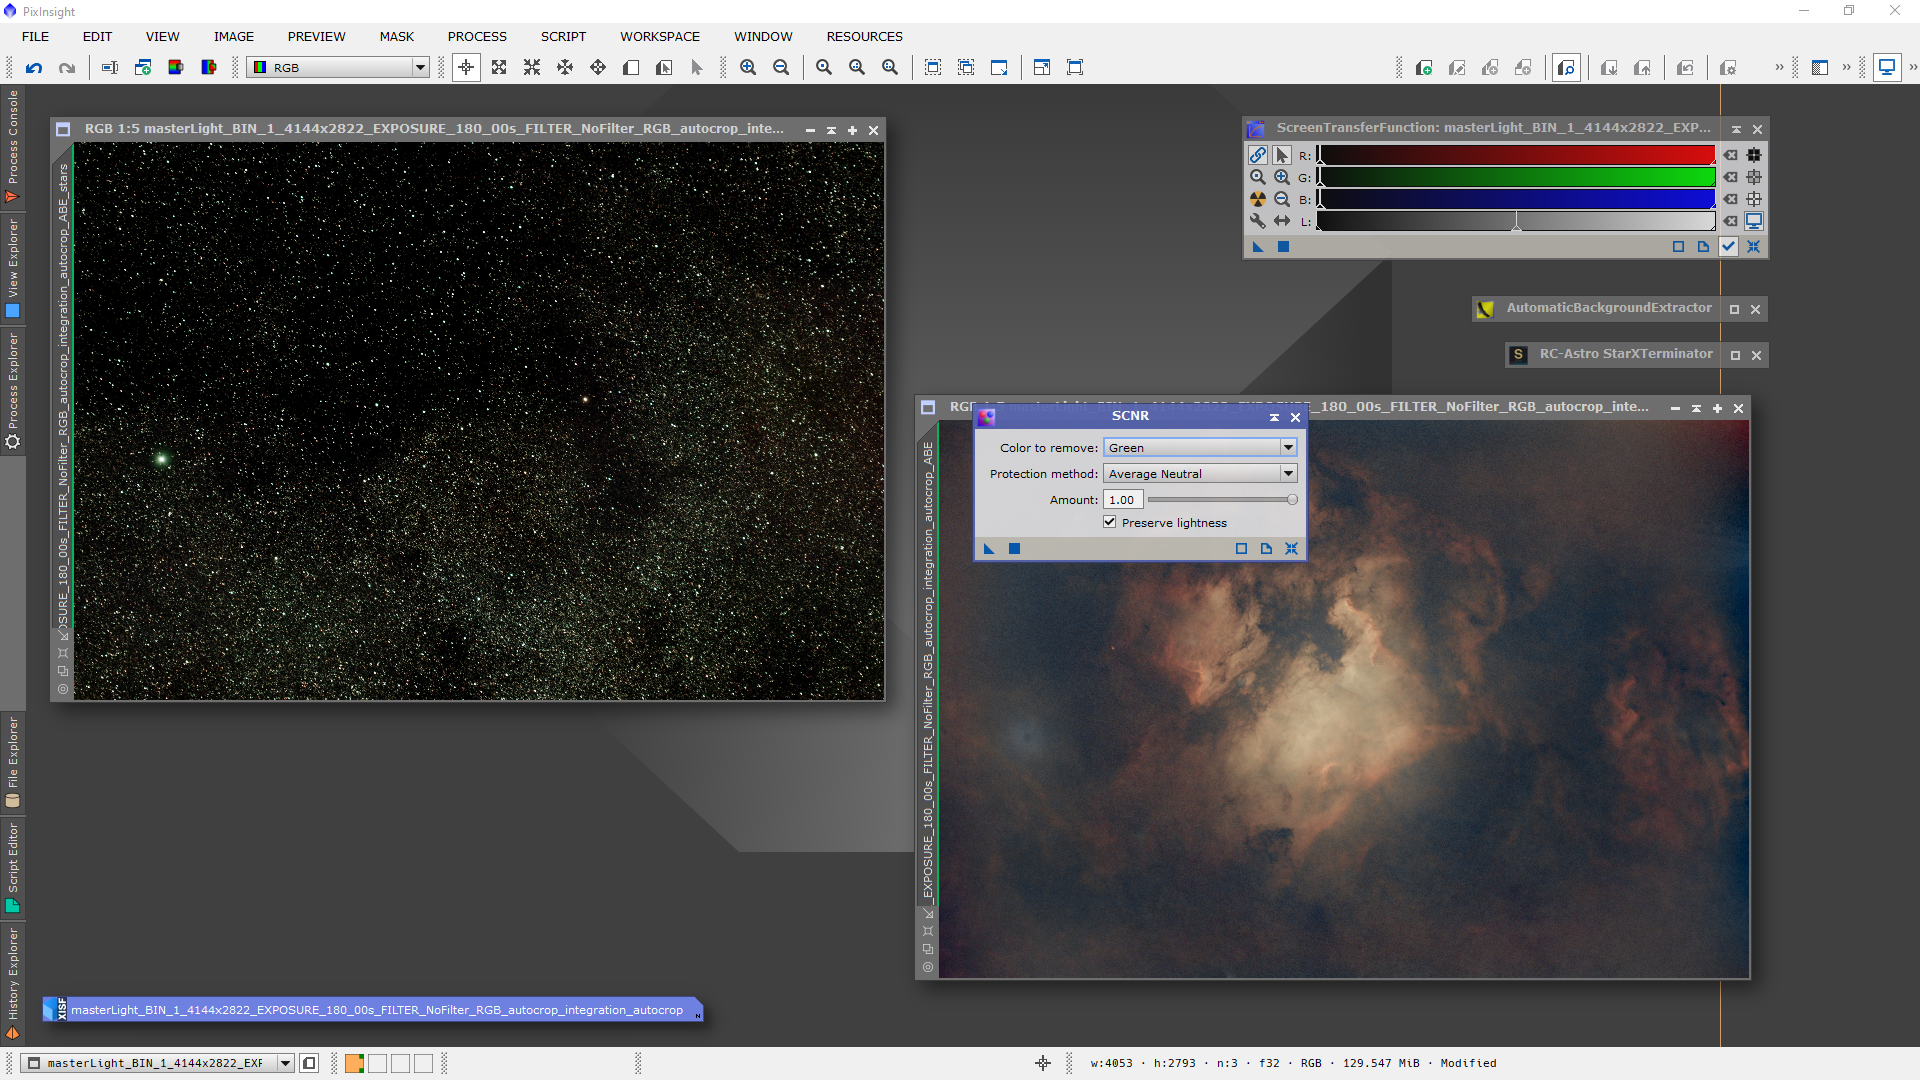Open the PROCESS menu
This screenshot has height=1080, width=1920.
tap(477, 36)
